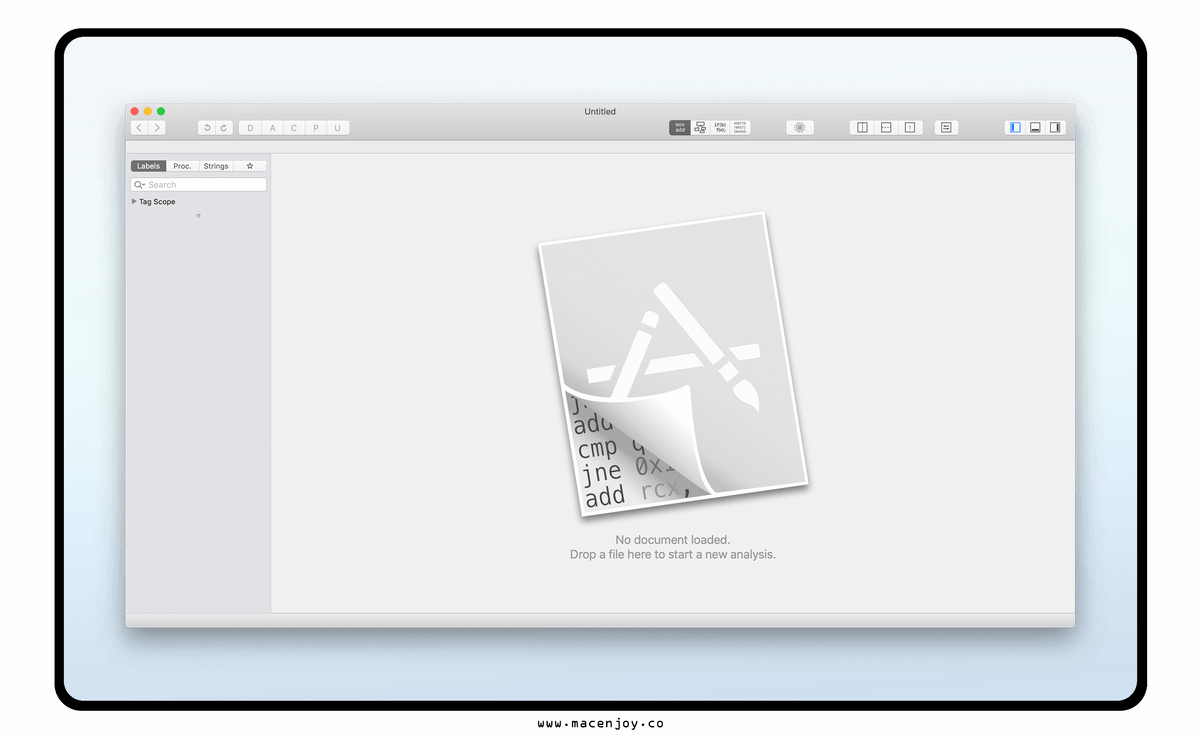Viewport: 1200px width, 735px height.
Task: Minimize the Untitled window
Action: click(148, 111)
